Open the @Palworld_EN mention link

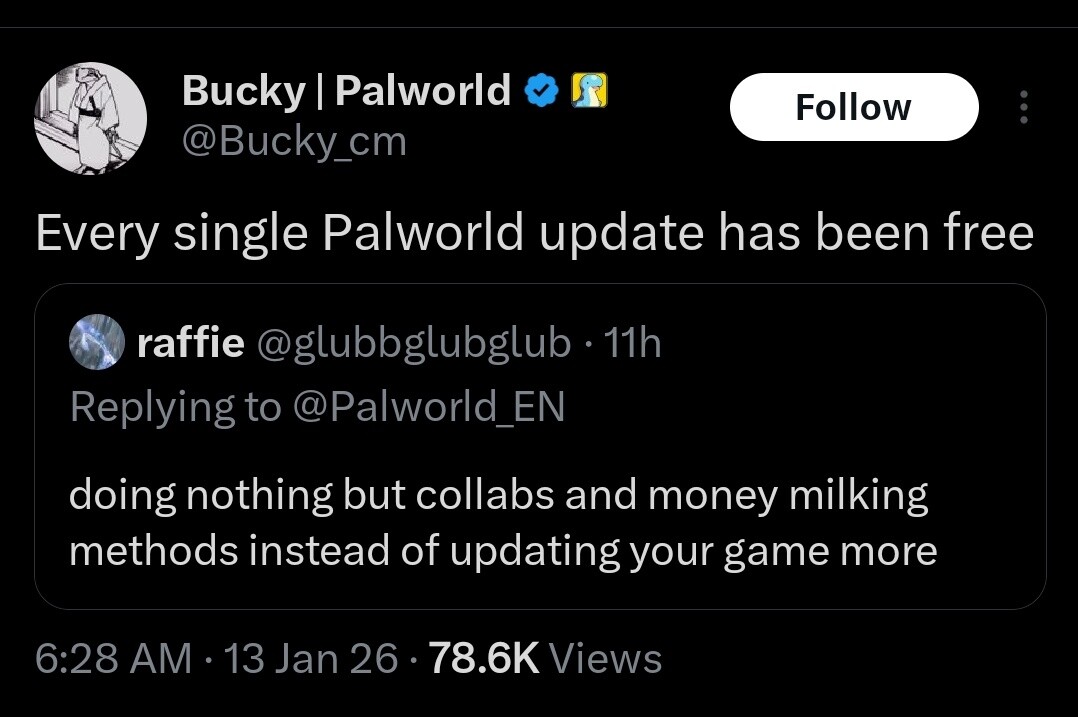pos(428,406)
